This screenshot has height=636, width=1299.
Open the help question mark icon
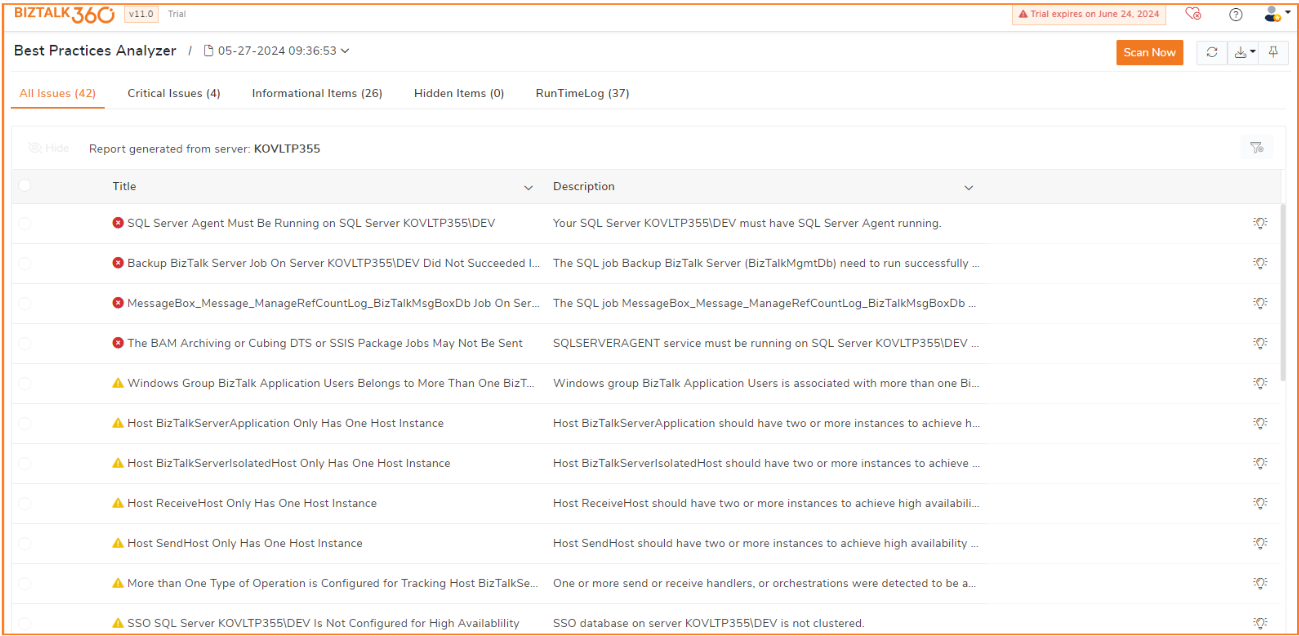pos(1235,14)
